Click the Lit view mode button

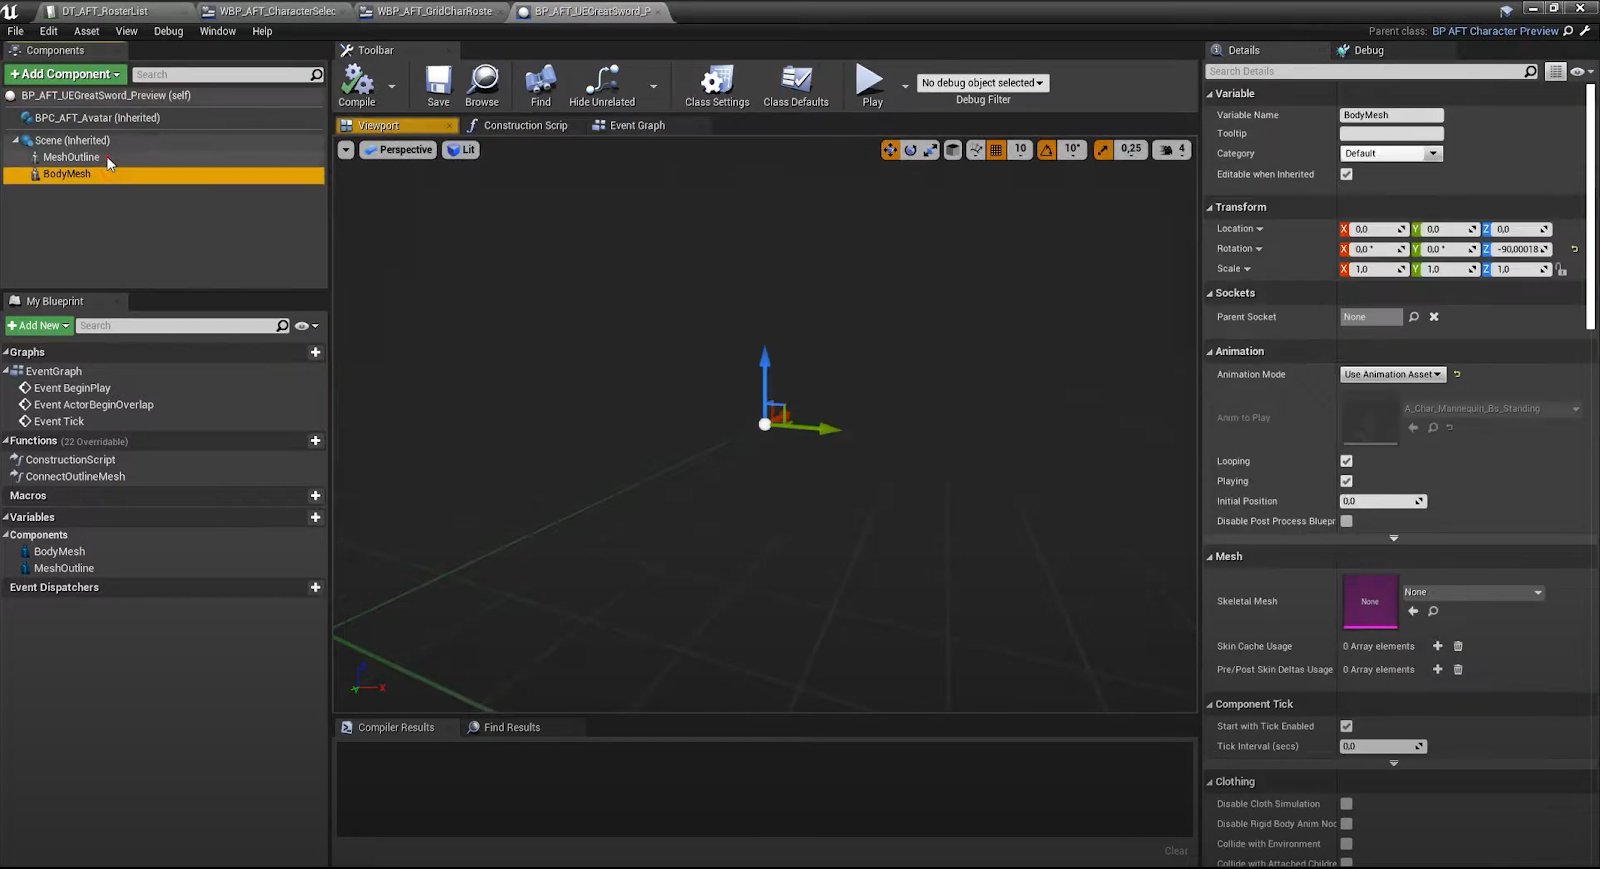click(461, 150)
